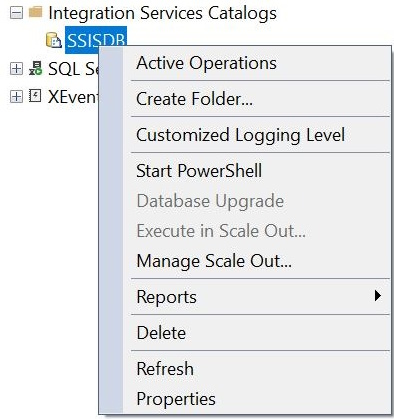Select the SSISDB catalog node

(96, 40)
